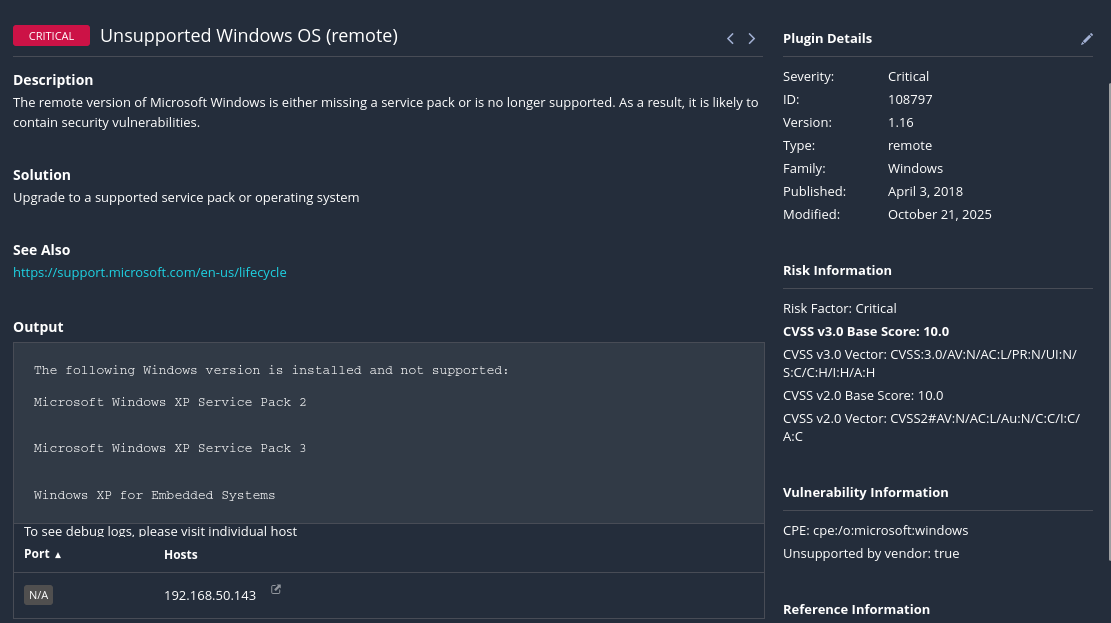Select host 192.168.50.143 in the table
Image resolution: width=1111 pixels, height=623 pixels.
point(210,595)
